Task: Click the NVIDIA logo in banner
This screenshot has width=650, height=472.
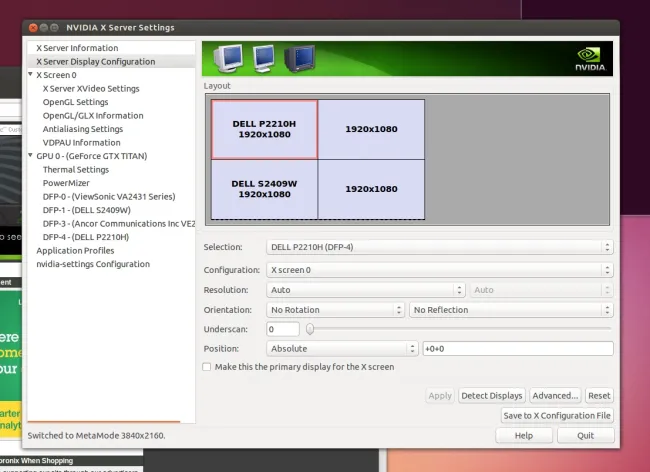Action: pyautogui.click(x=590, y=59)
